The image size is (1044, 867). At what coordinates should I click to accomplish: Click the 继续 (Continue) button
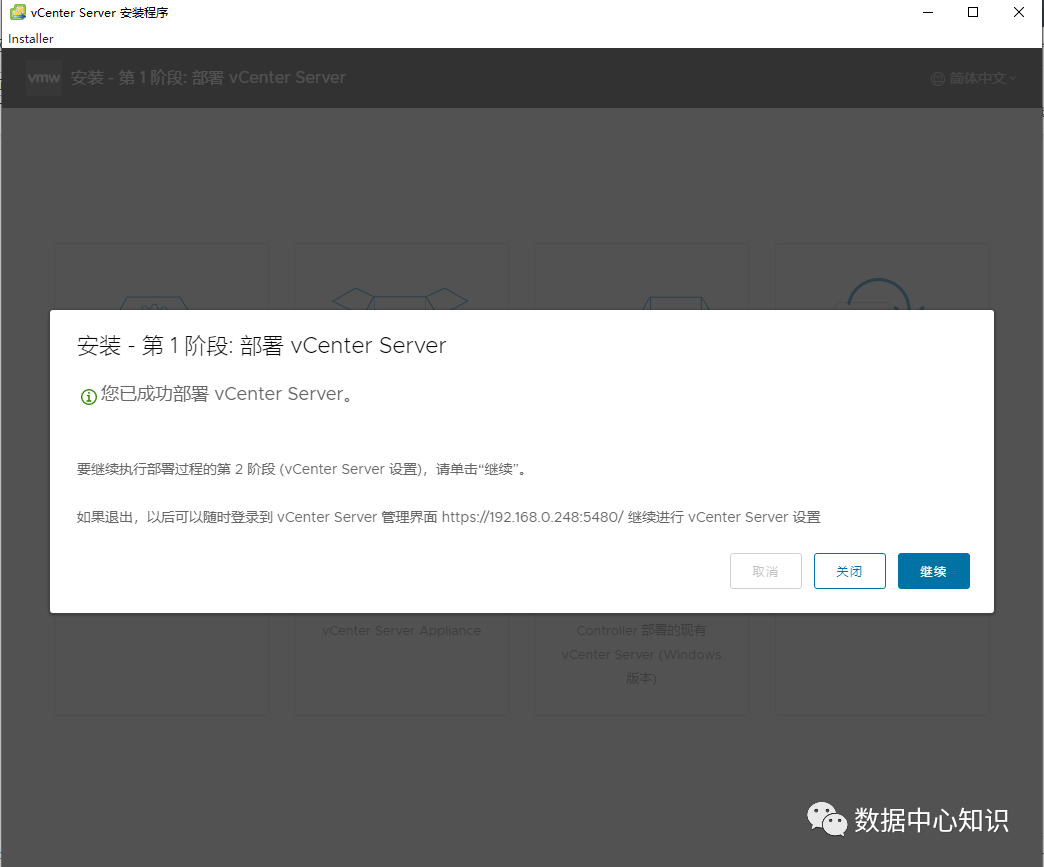pyautogui.click(x=933, y=571)
